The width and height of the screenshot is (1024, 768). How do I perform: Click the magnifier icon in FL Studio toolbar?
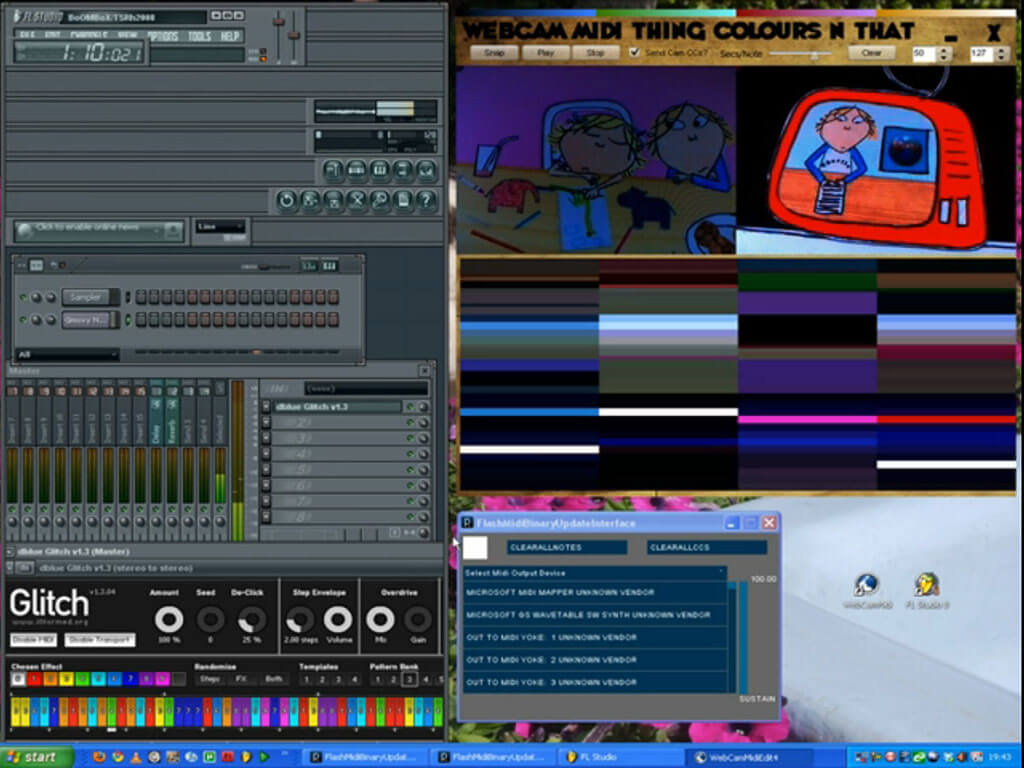point(380,200)
